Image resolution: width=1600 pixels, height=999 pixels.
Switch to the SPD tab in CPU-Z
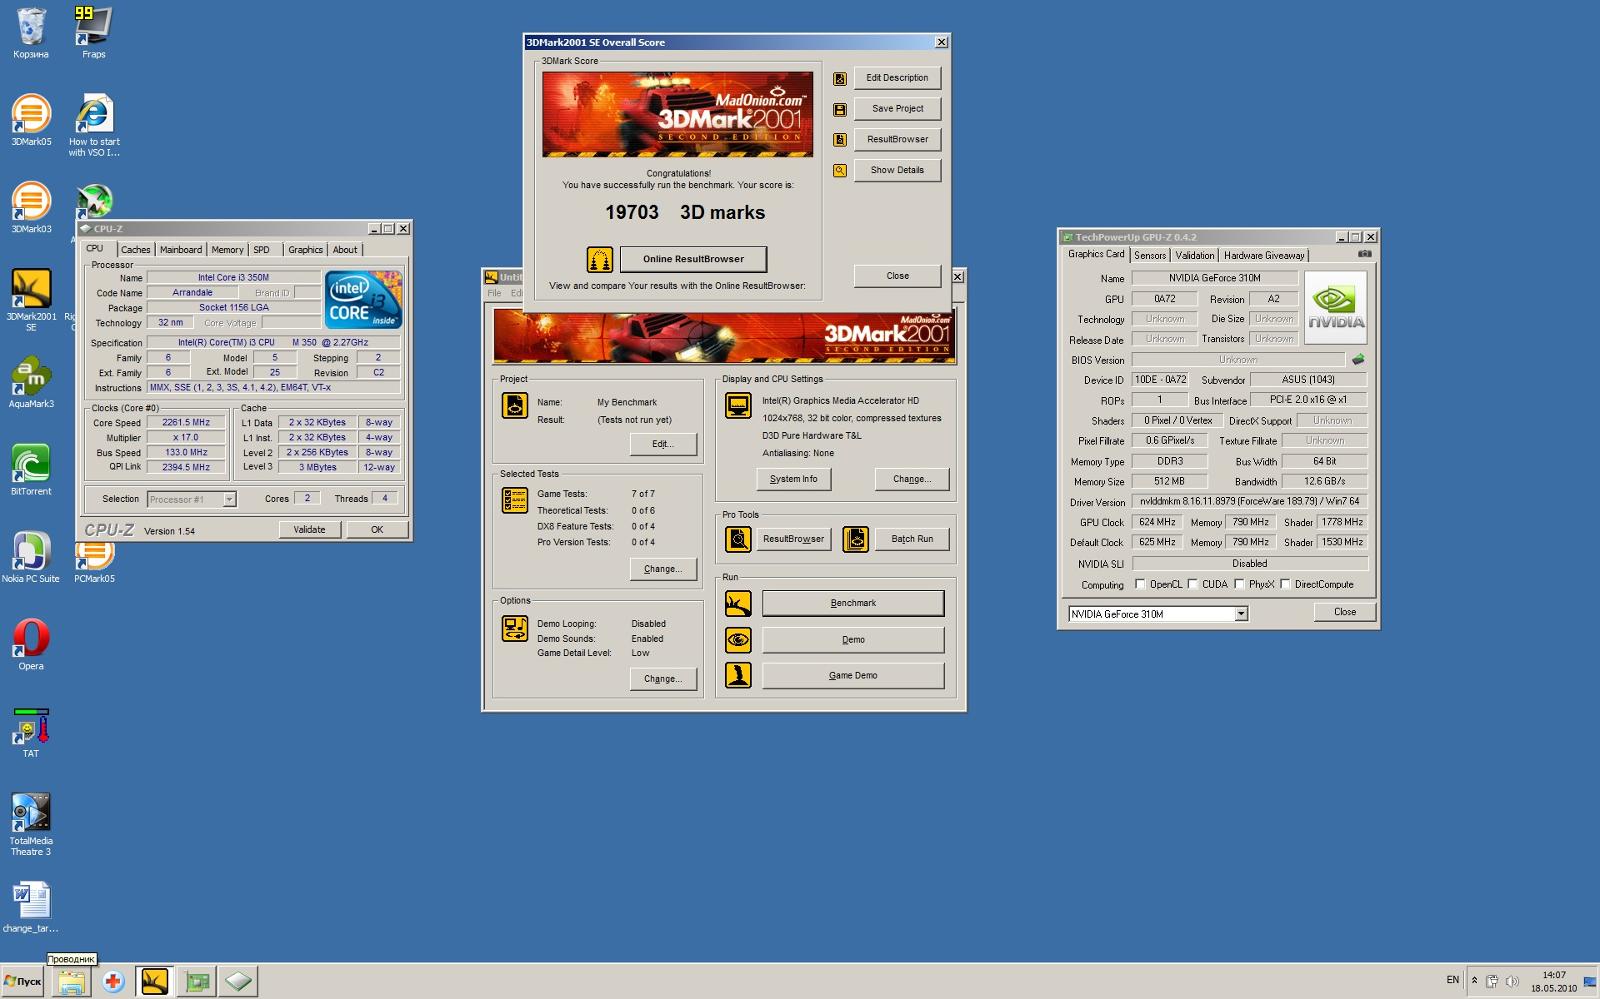[x=261, y=250]
